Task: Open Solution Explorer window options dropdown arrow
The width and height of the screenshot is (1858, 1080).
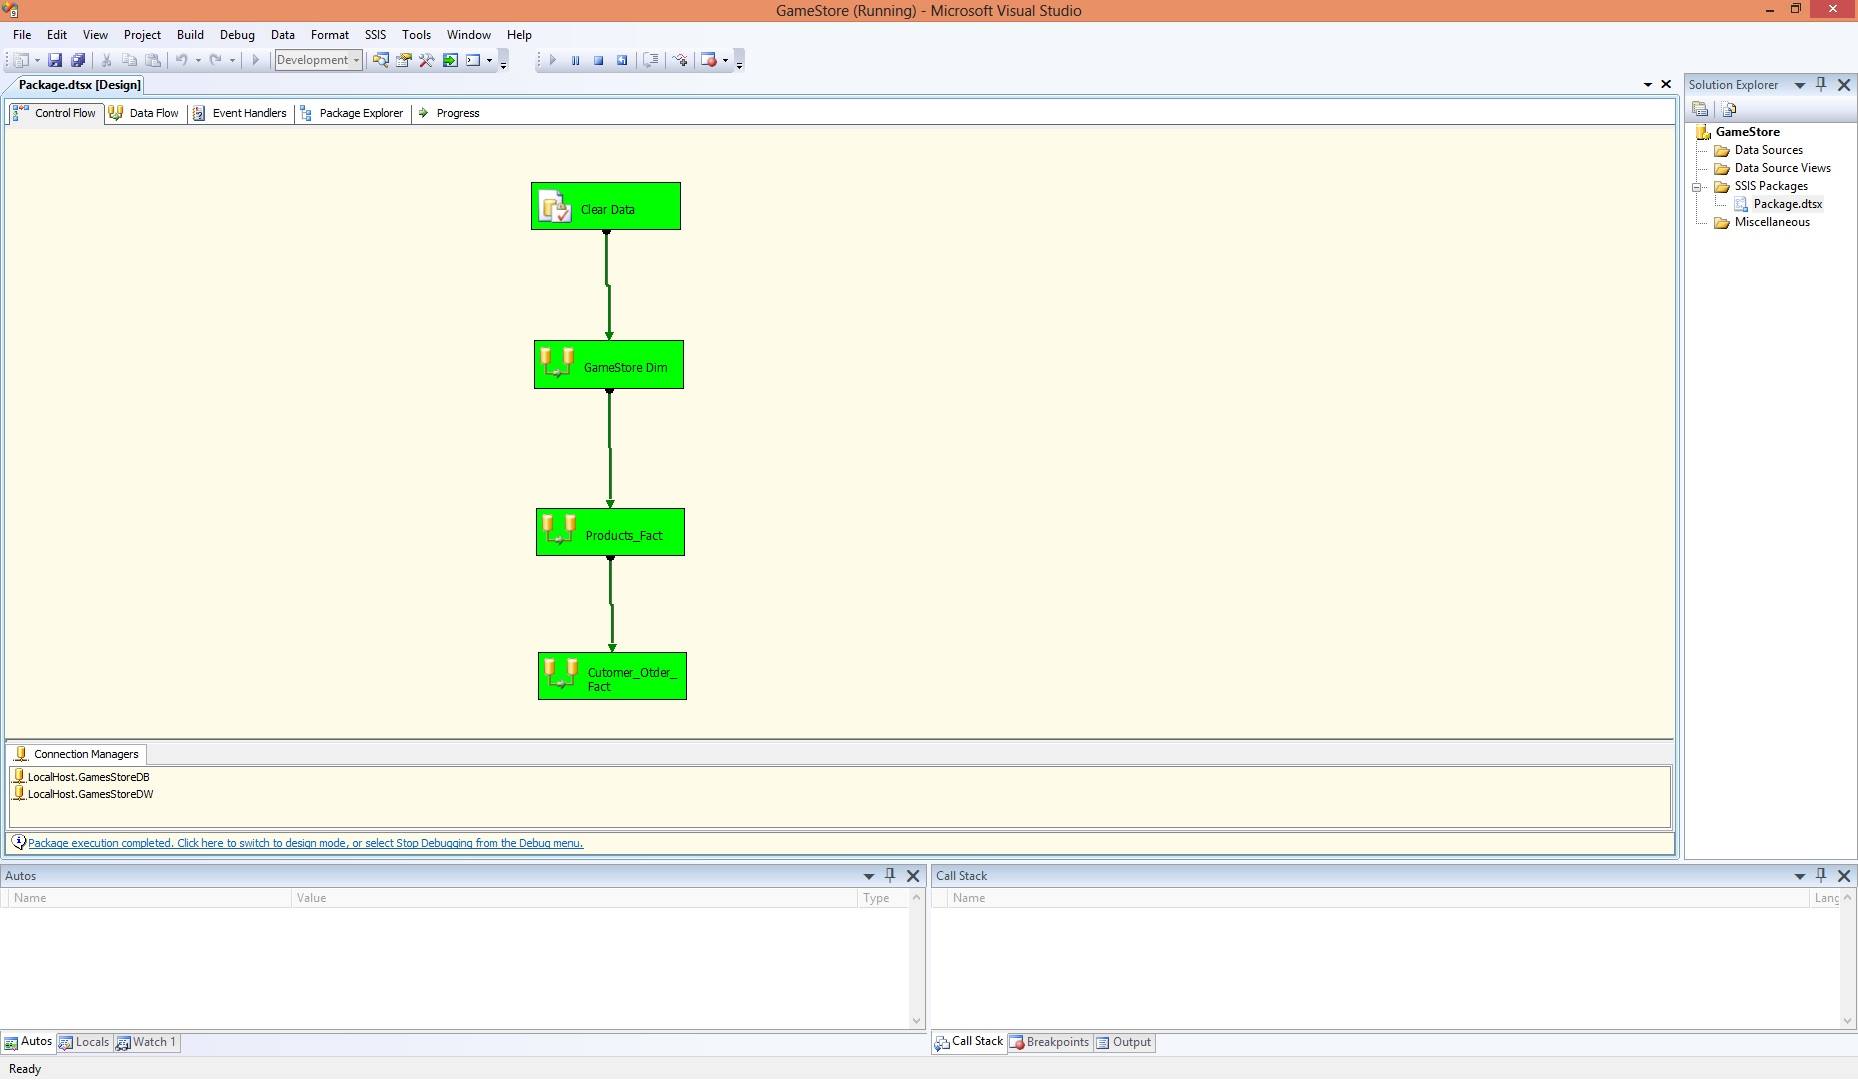Action: (1799, 85)
